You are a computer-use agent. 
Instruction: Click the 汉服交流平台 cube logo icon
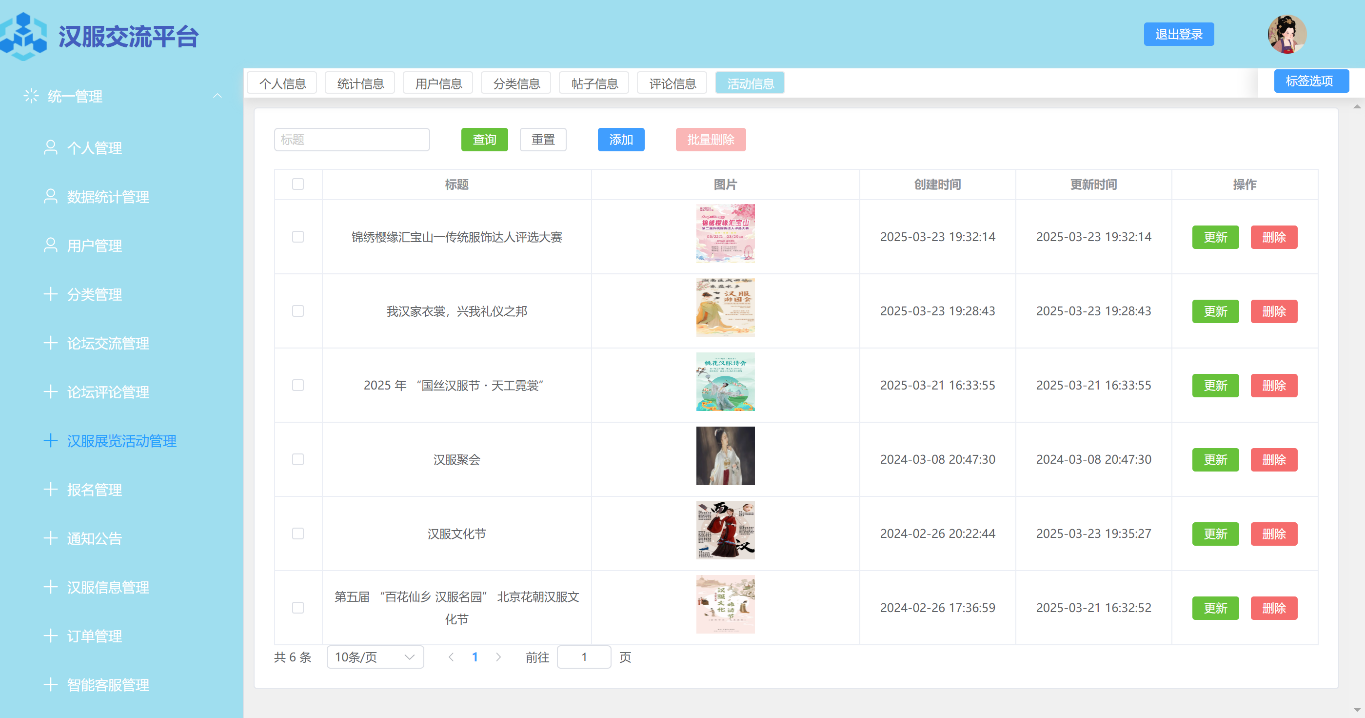tap(22, 36)
